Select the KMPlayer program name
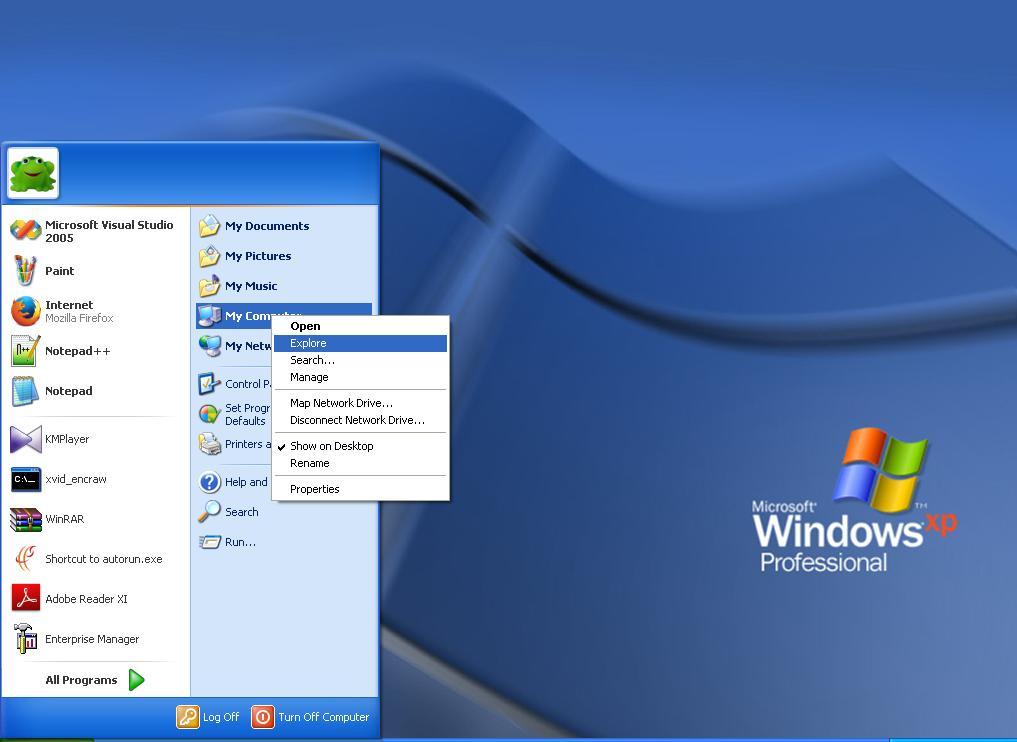Screen dimensions: 1017x742 point(67,439)
